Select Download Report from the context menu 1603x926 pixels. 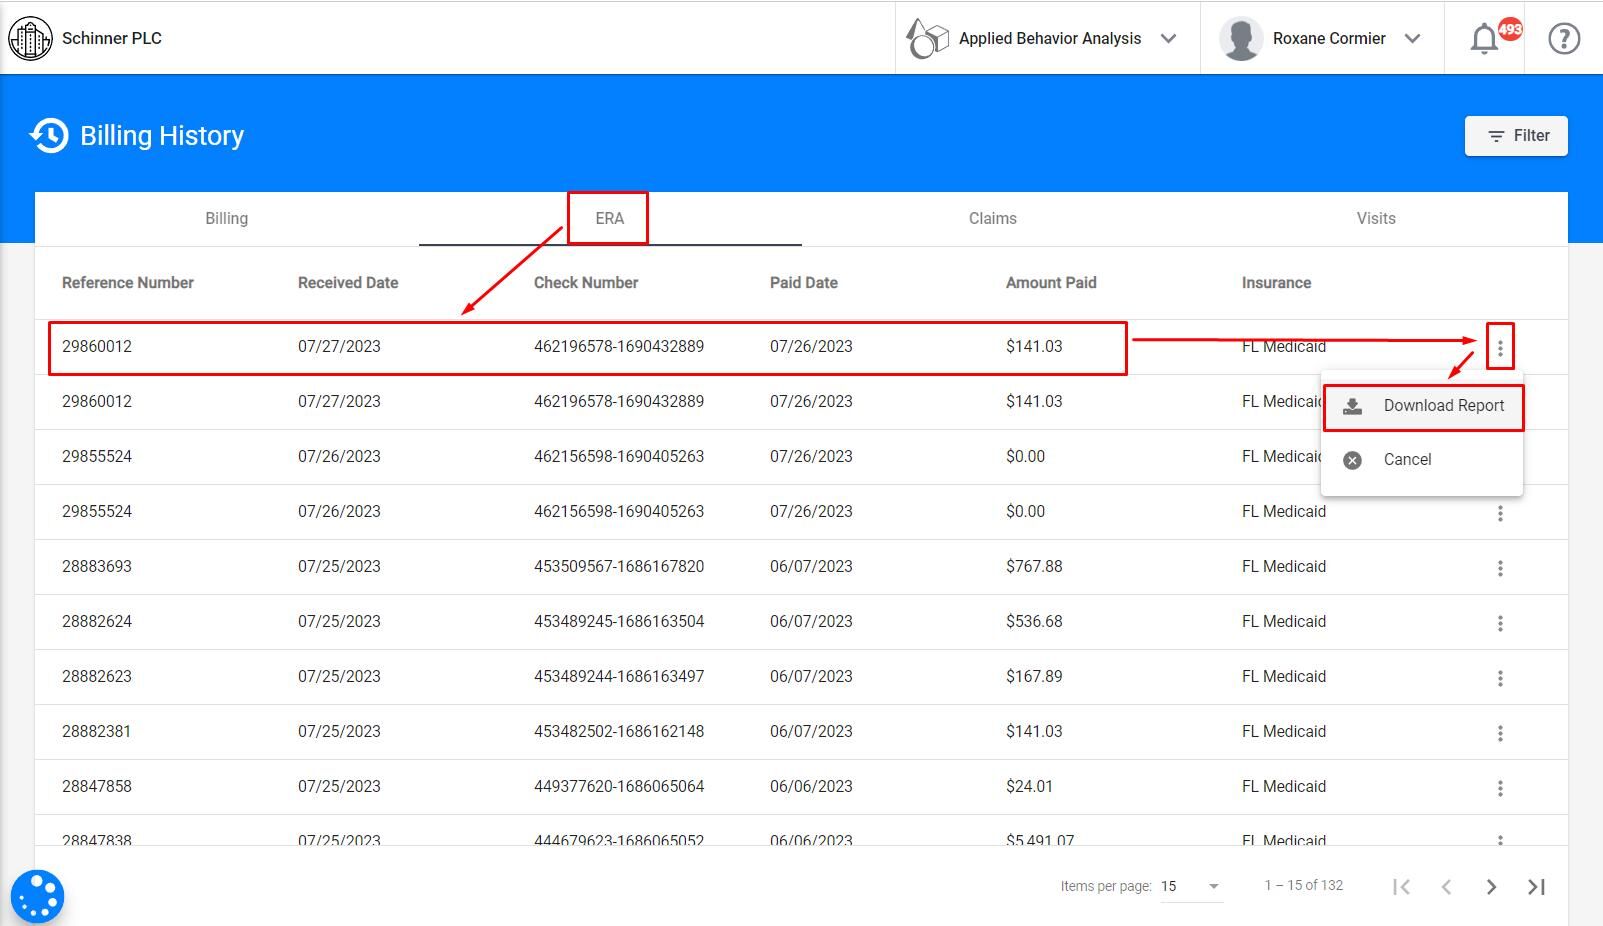[1443, 406]
